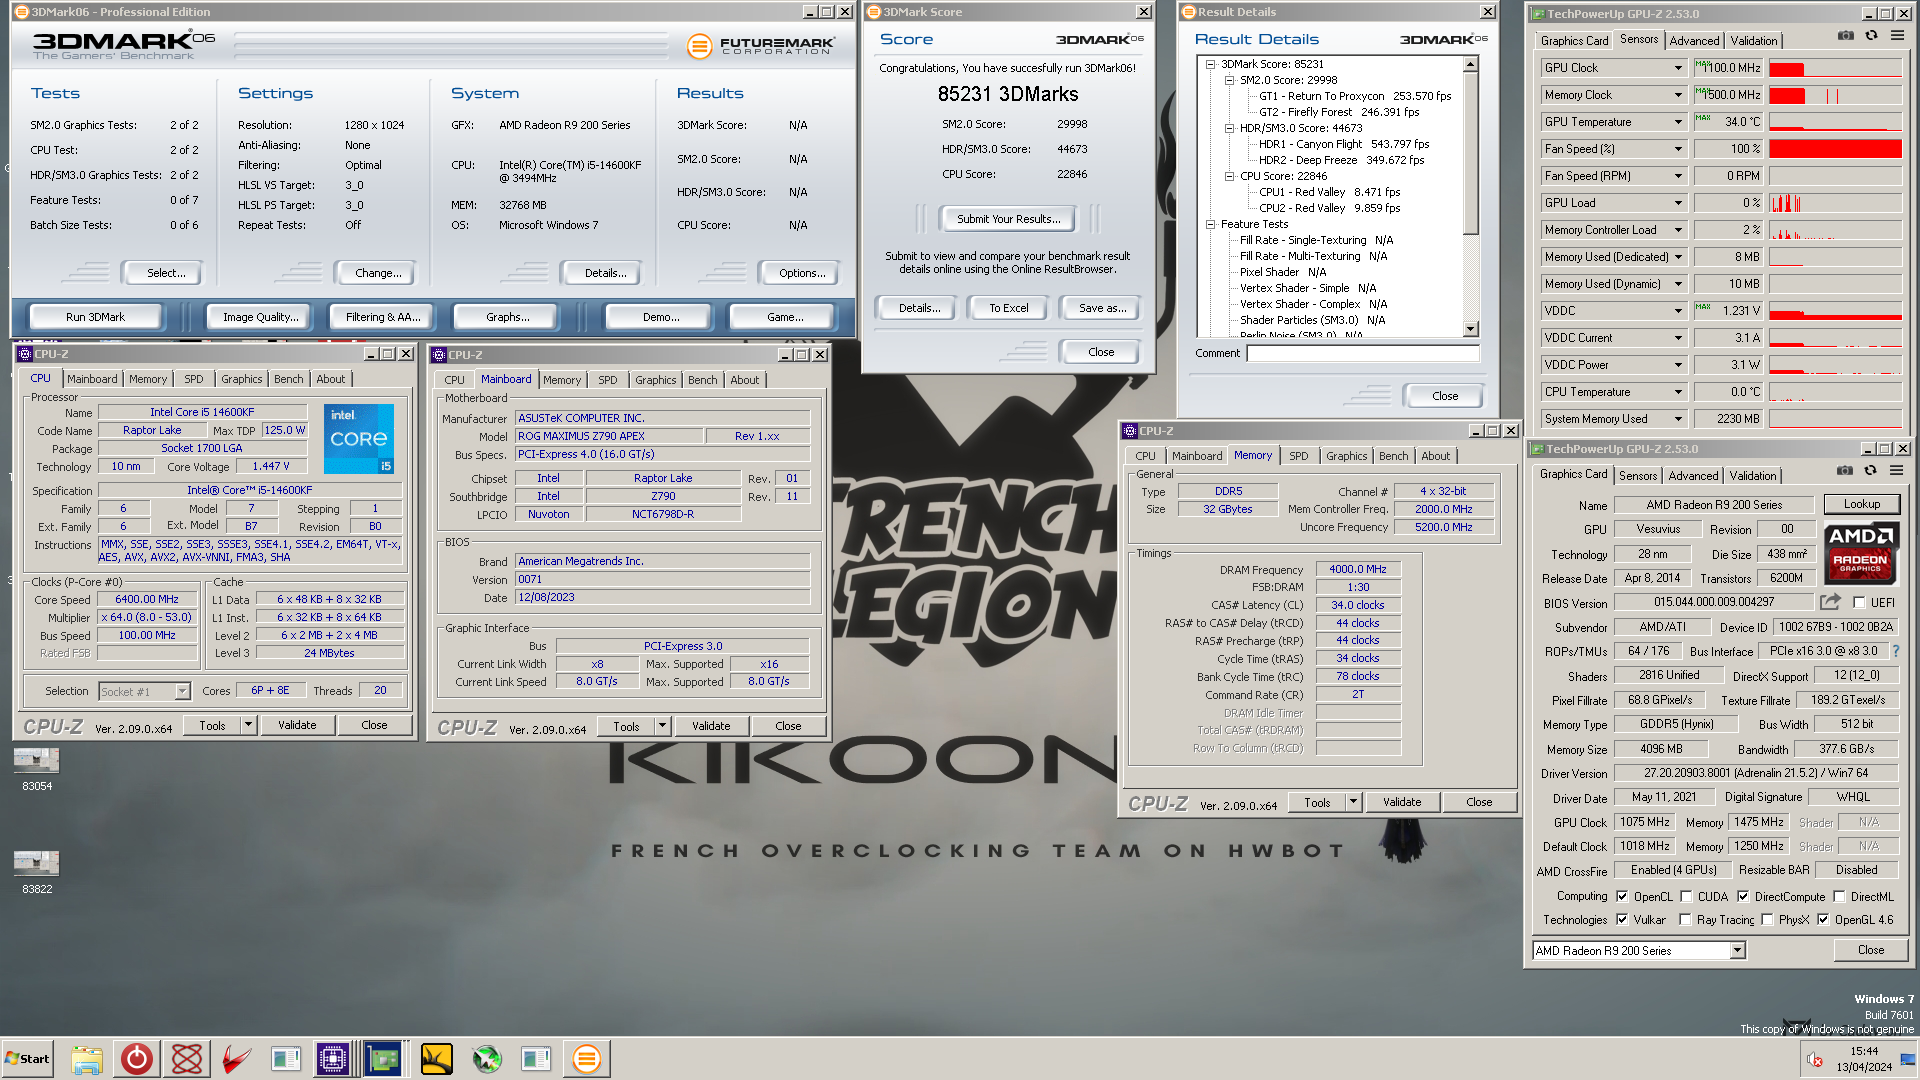The width and height of the screenshot is (1920, 1080).
Task: Click Image Quality... button in 3DMark06
Action: pyautogui.click(x=260, y=317)
